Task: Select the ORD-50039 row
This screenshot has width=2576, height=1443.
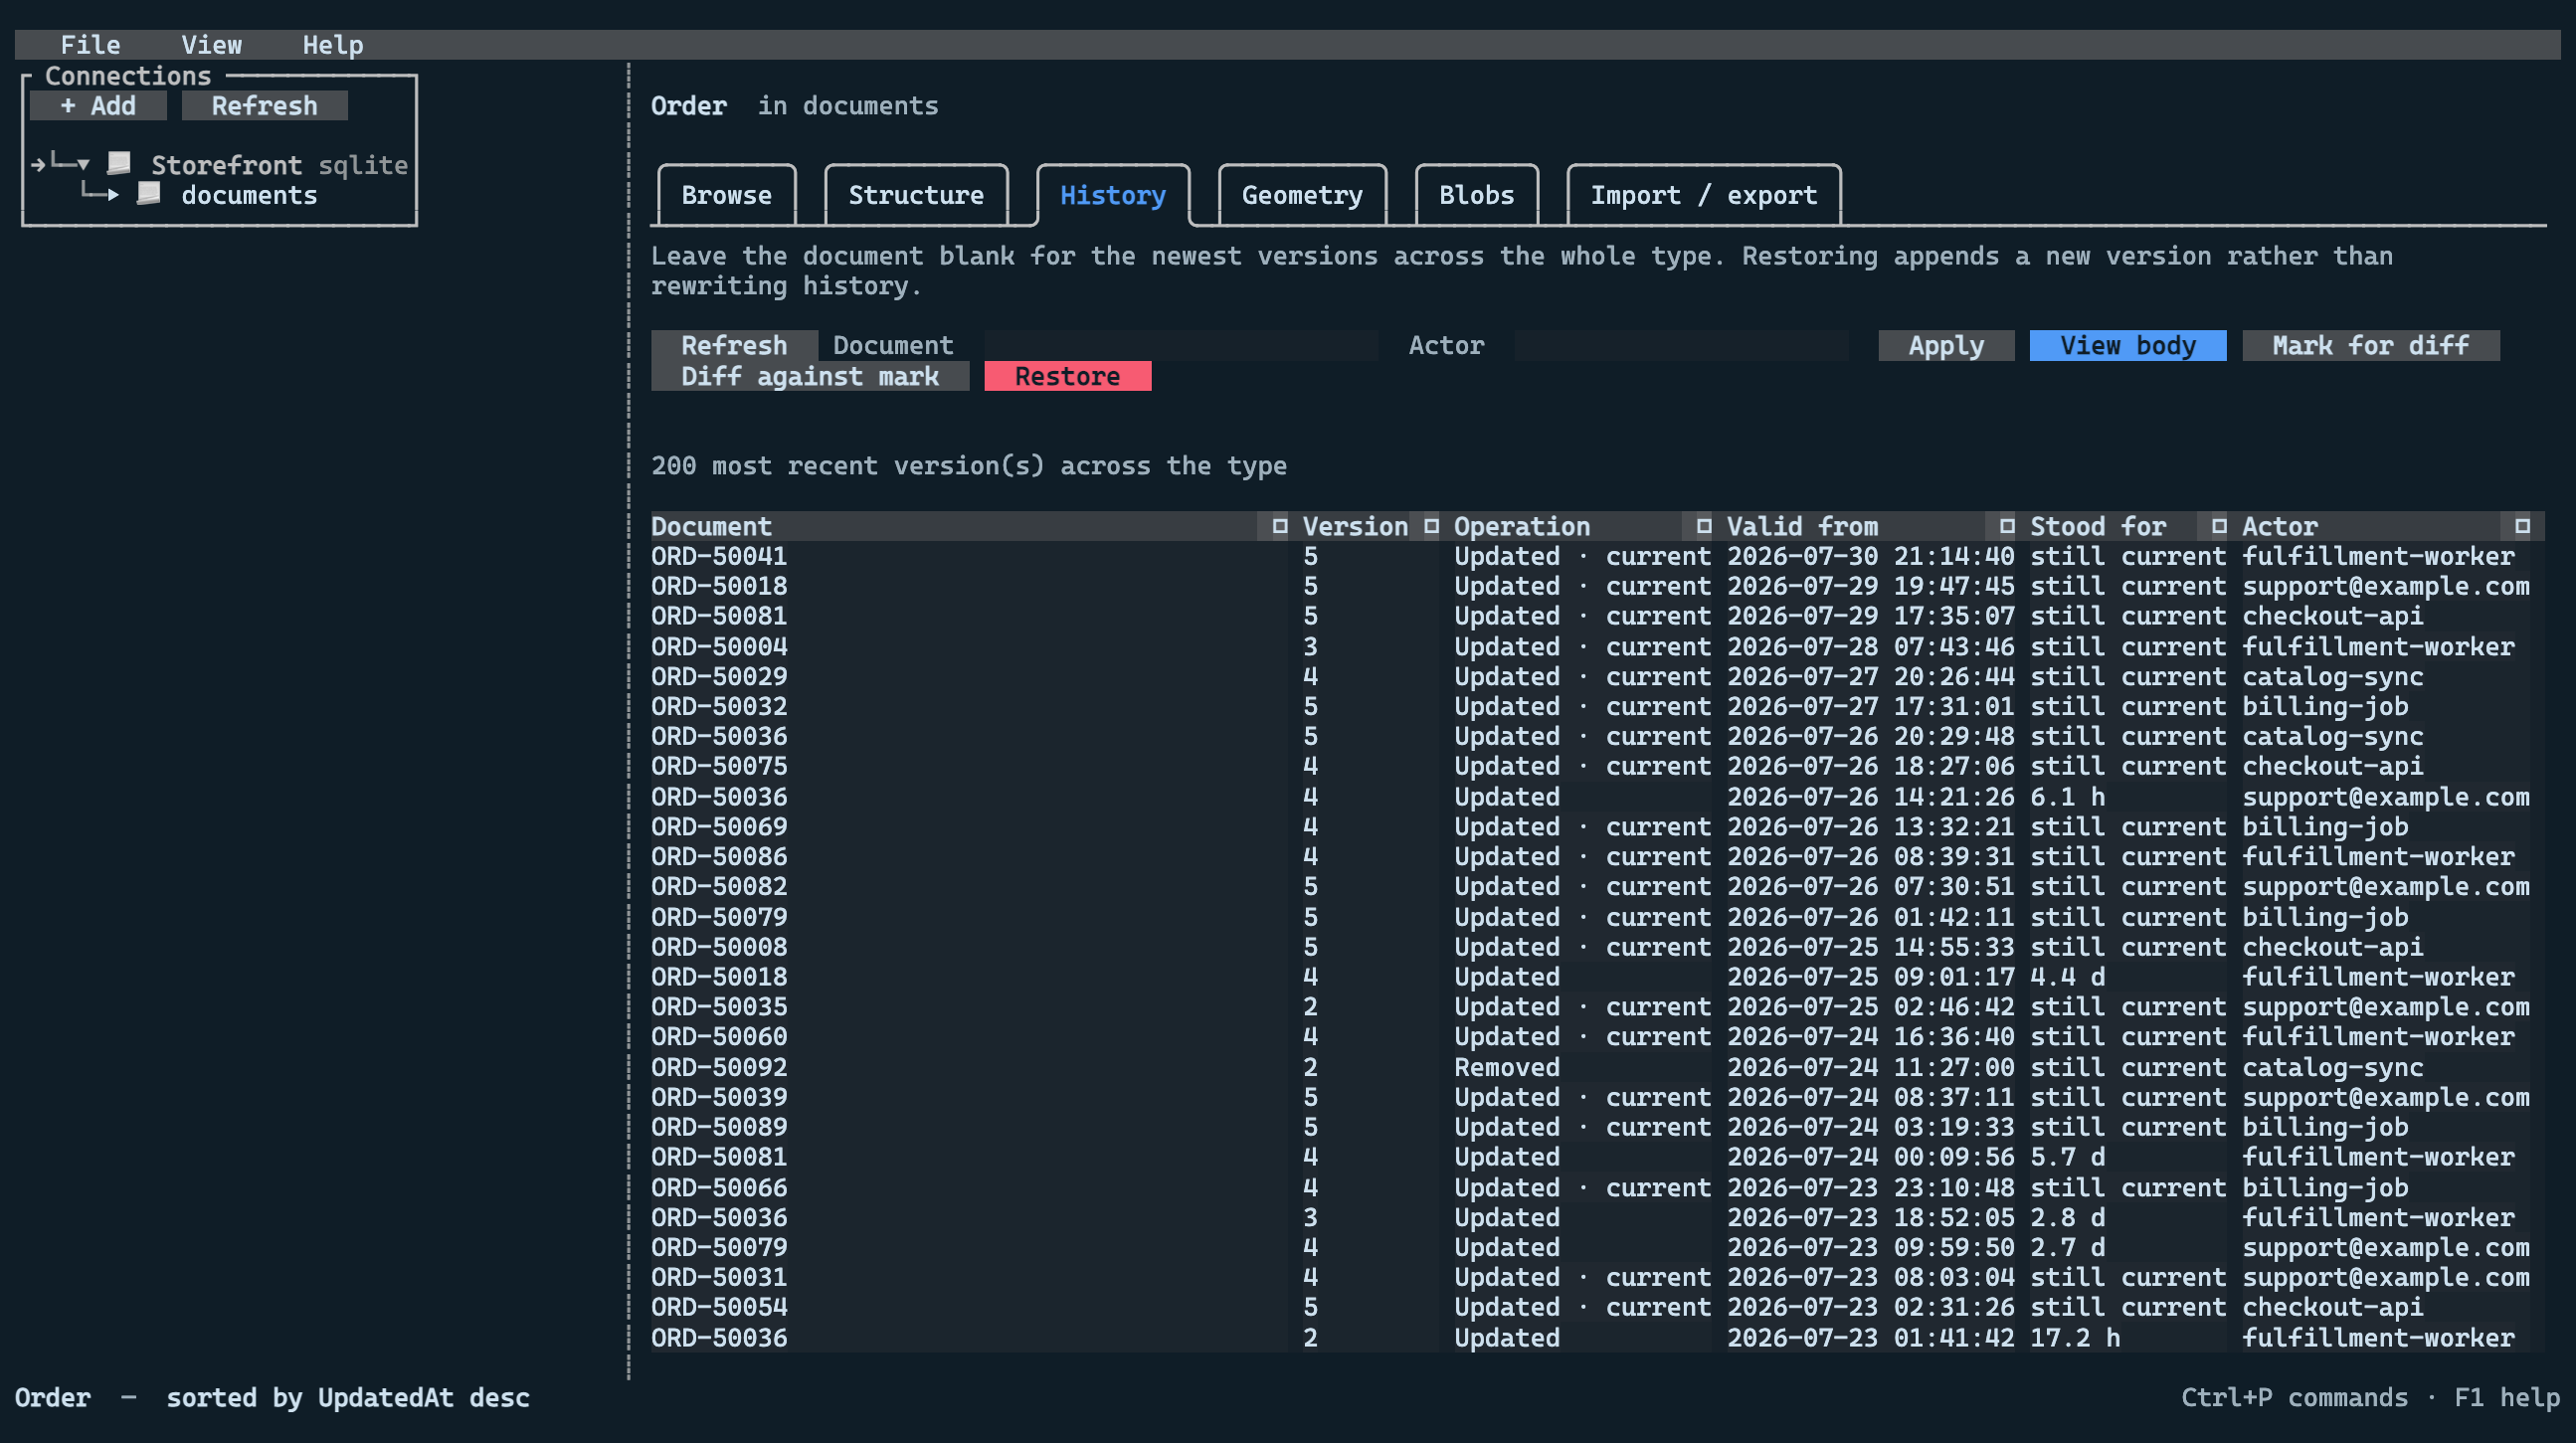Action: pos(1597,1097)
